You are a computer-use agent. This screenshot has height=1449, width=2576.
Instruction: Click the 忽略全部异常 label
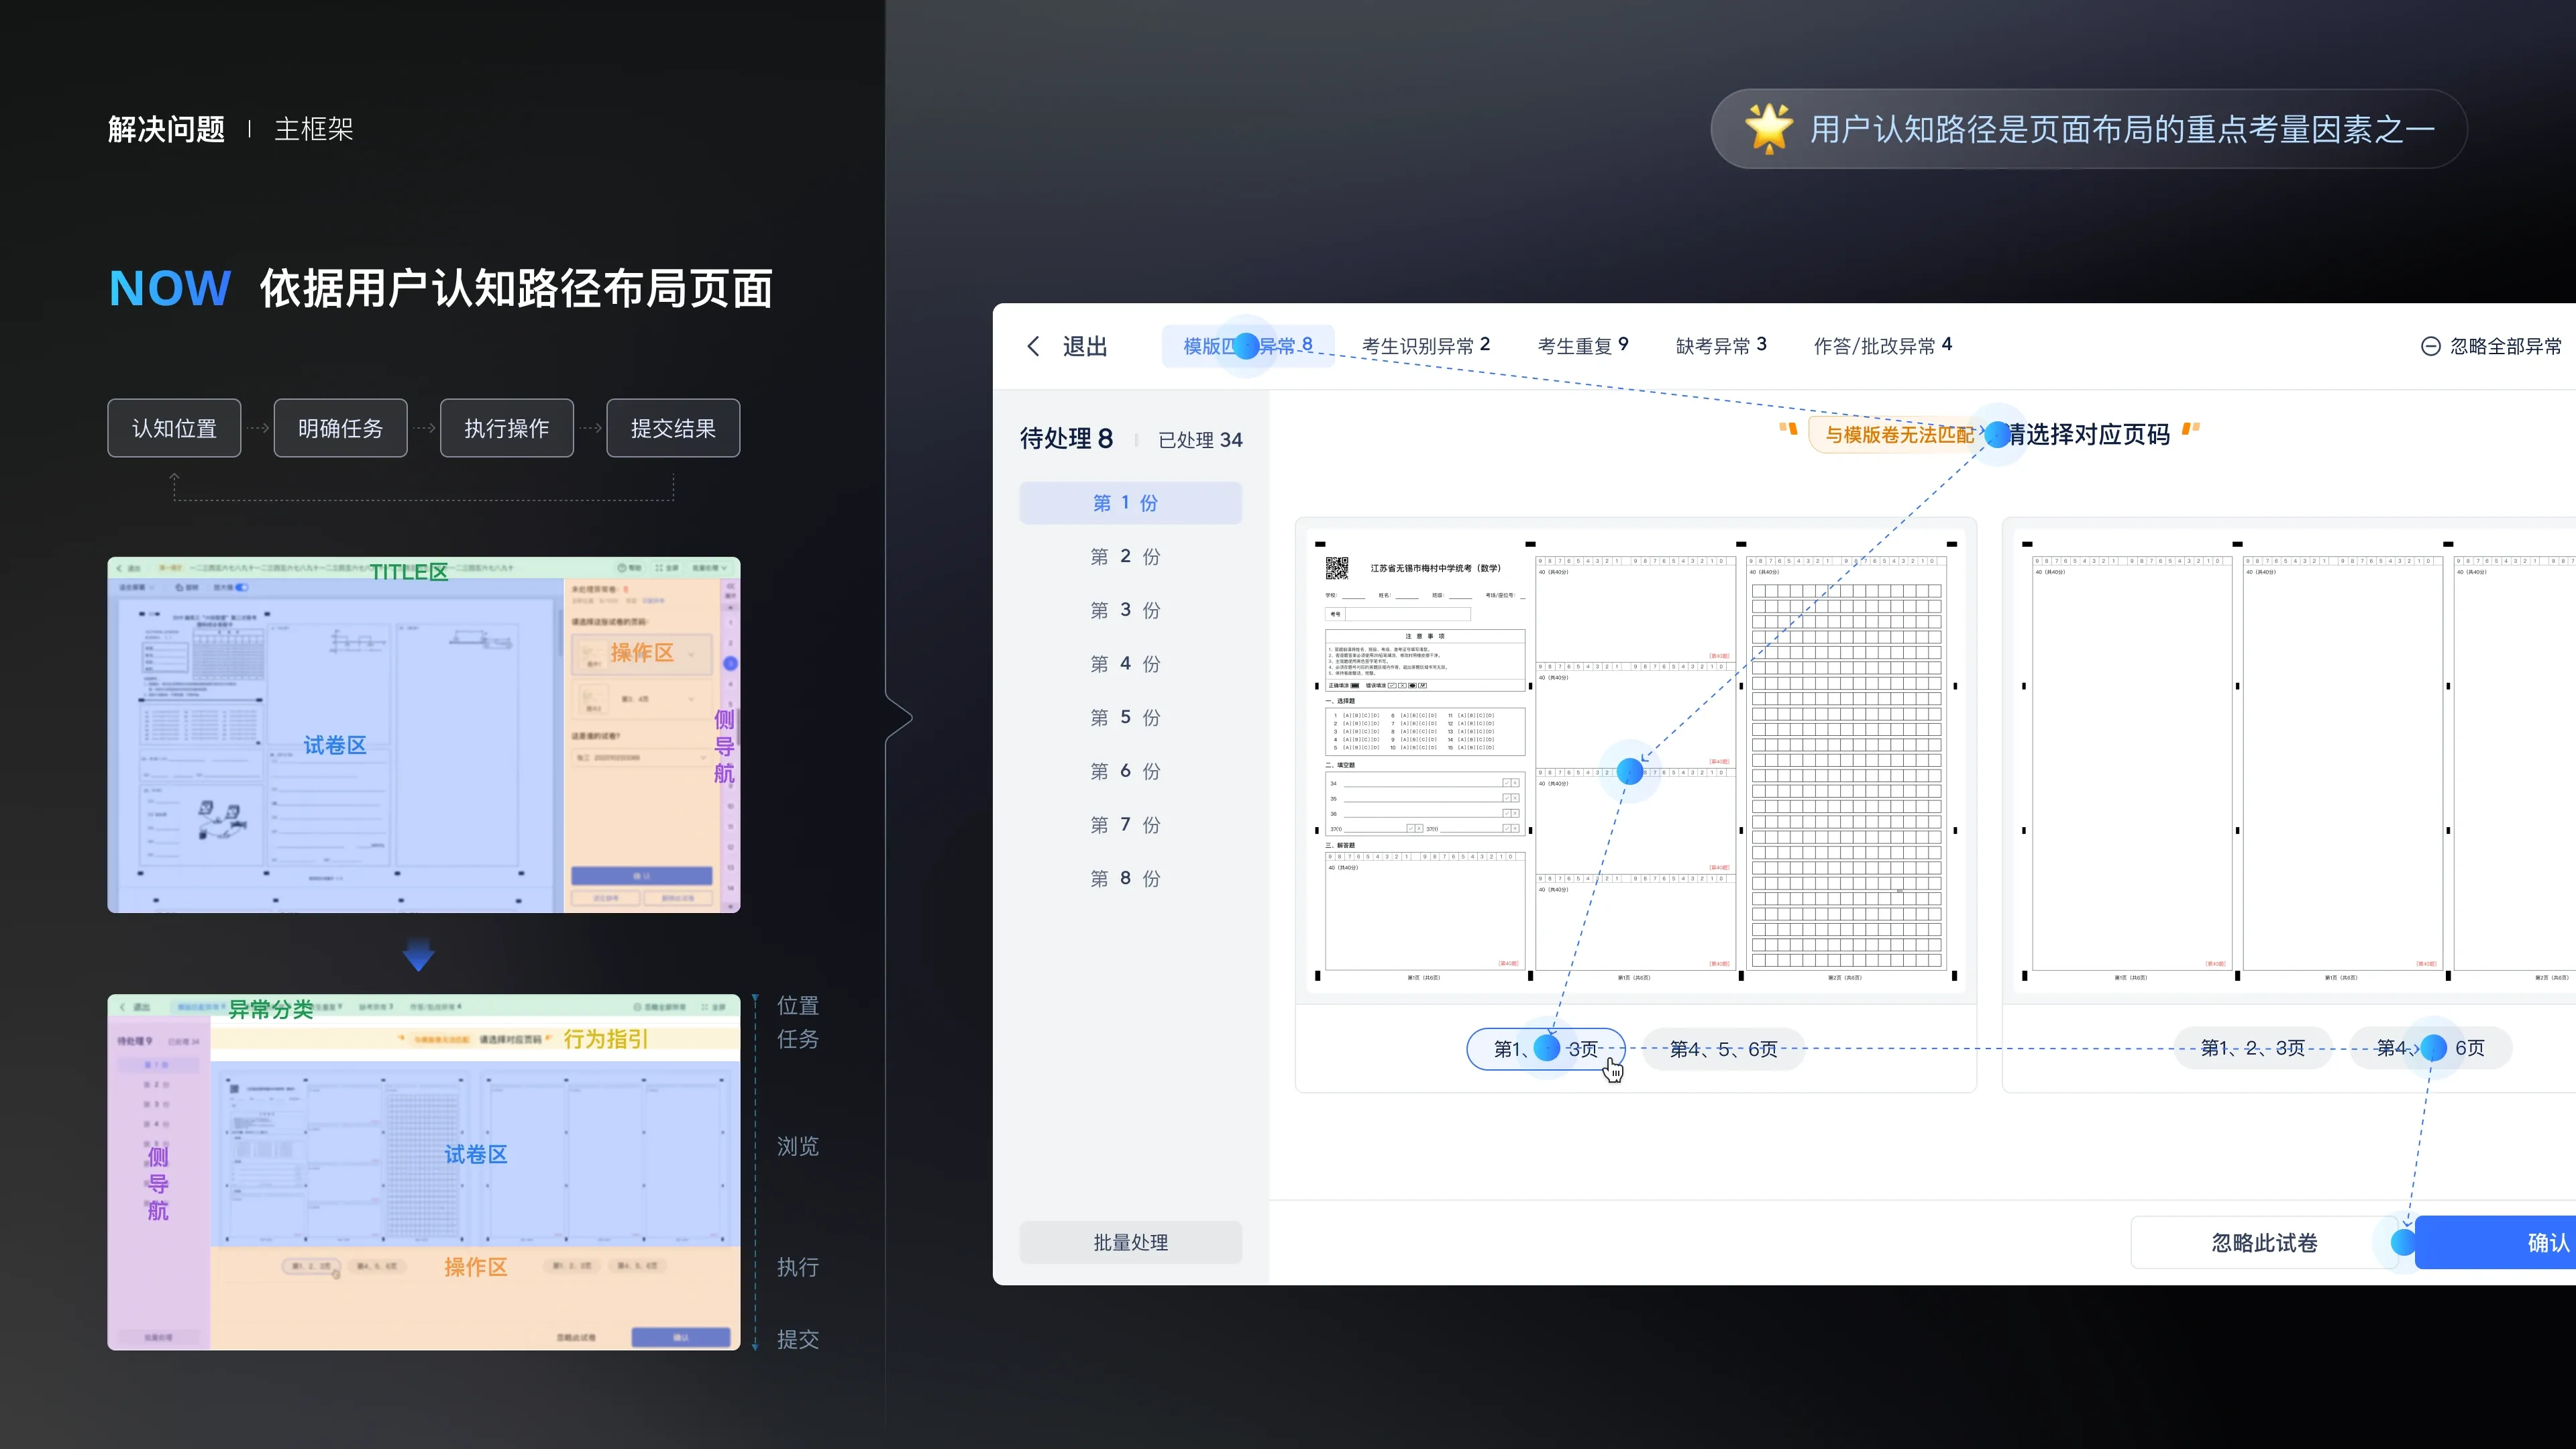(x=2506, y=346)
